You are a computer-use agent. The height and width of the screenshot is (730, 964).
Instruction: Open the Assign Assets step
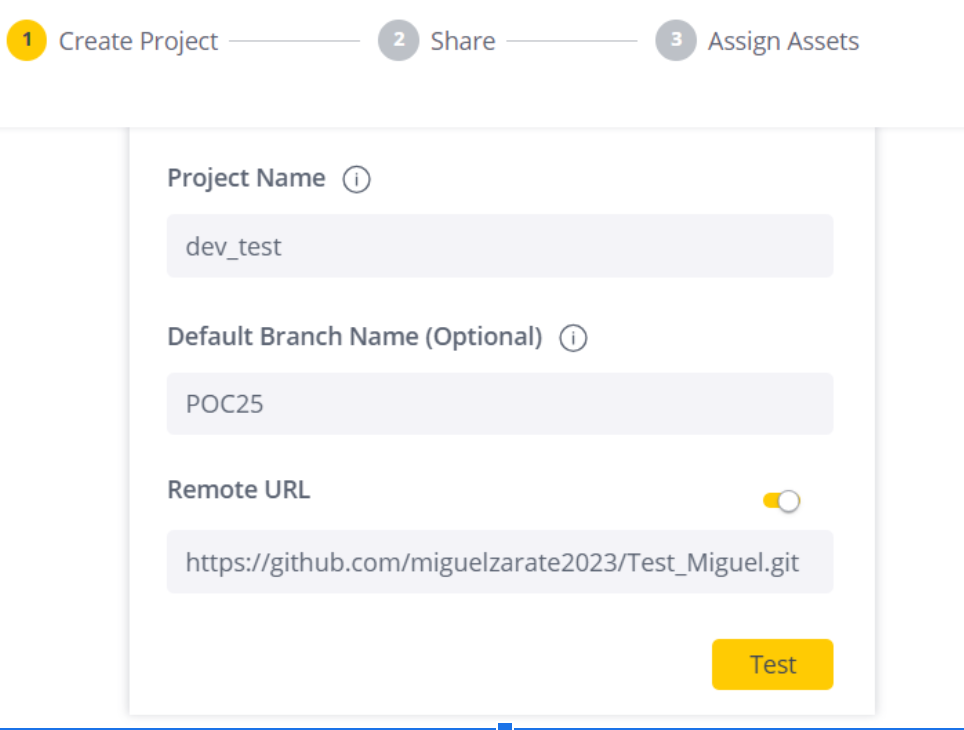pos(783,41)
